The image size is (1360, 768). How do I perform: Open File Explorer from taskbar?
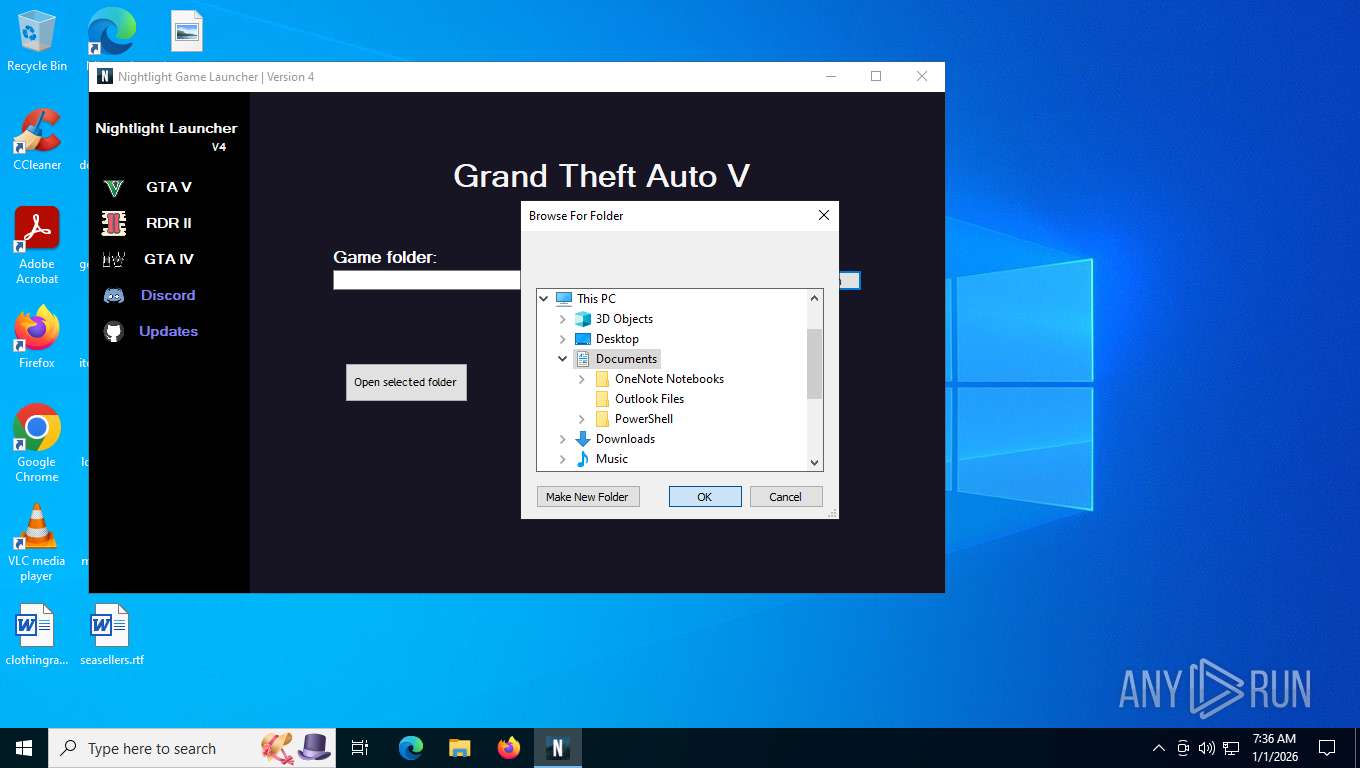coord(459,748)
